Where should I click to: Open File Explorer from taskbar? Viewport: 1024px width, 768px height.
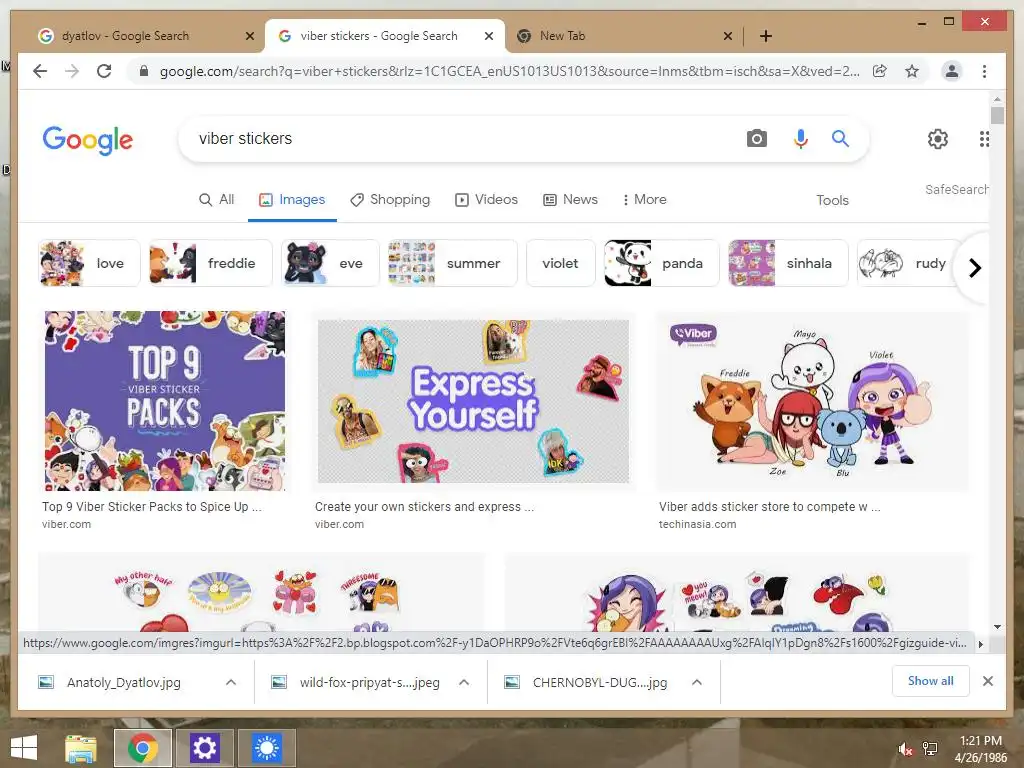pos(81,748)
